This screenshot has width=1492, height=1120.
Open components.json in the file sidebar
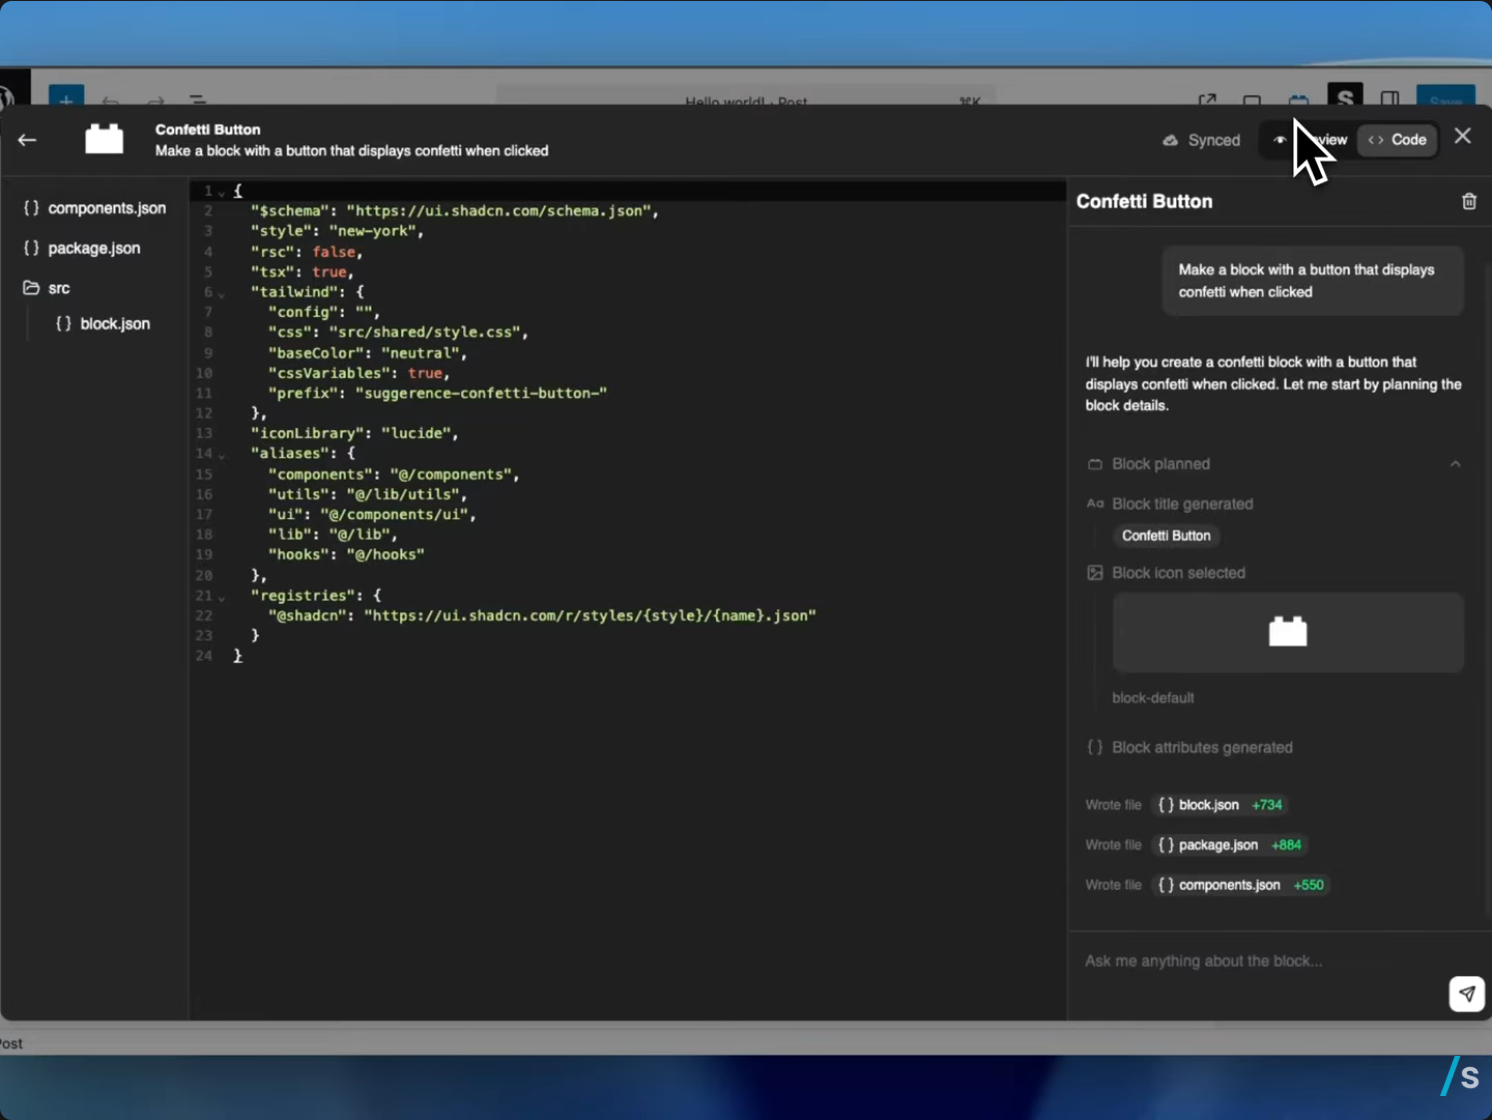point(106,208)
